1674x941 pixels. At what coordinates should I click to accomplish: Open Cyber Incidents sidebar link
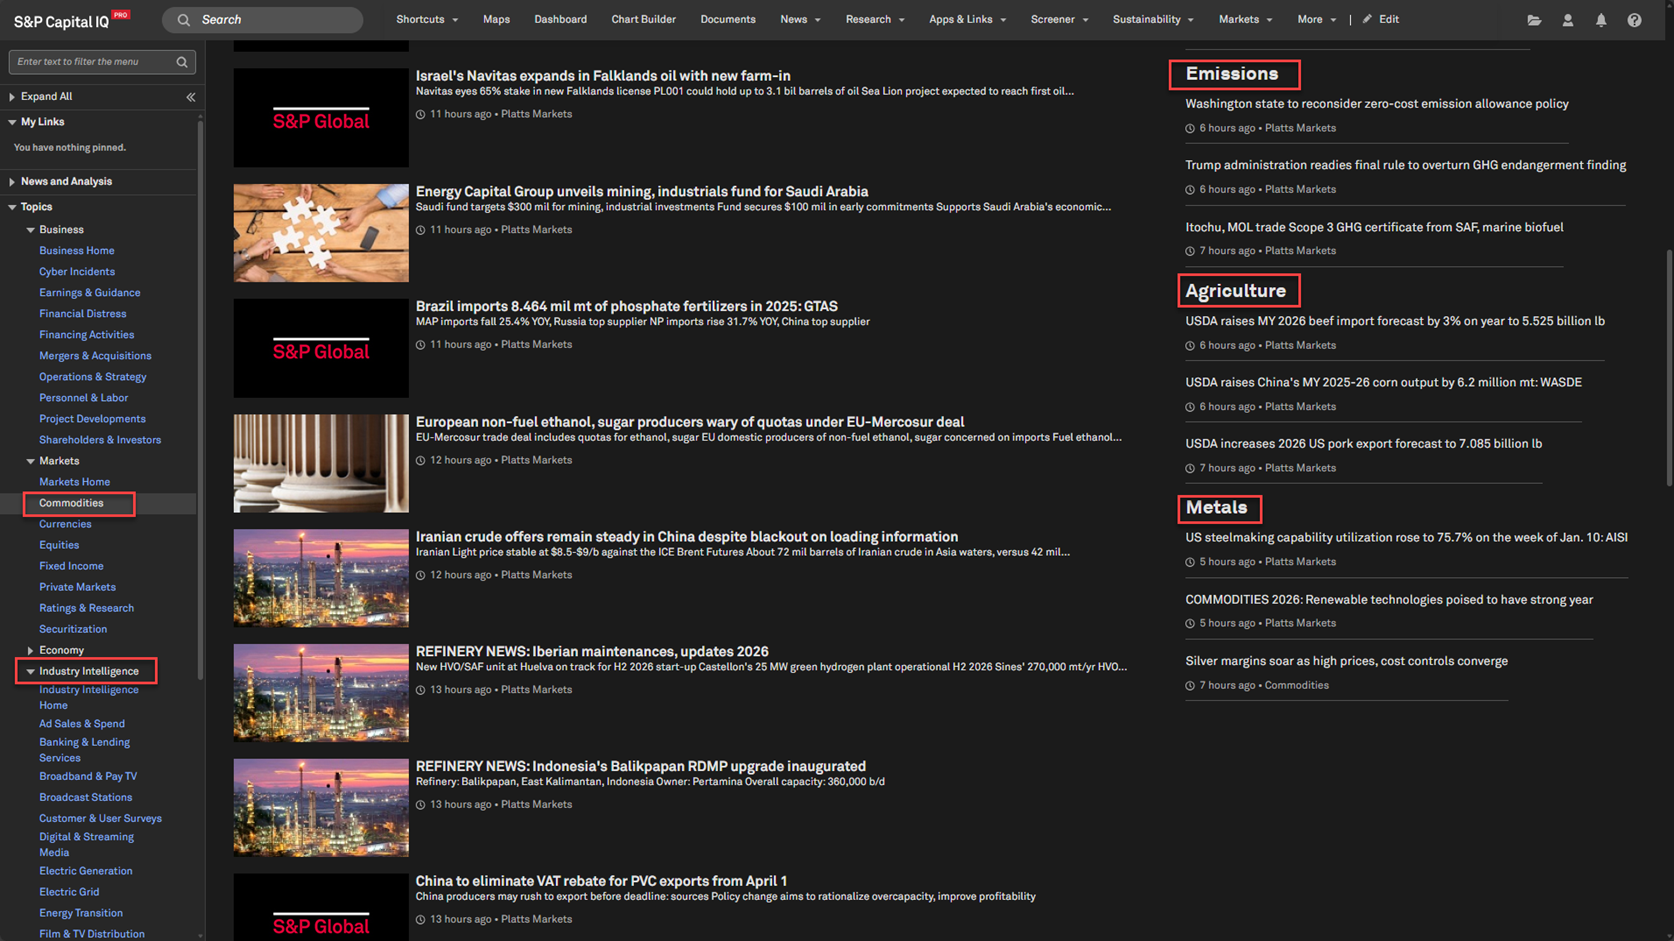pos(76,272)
